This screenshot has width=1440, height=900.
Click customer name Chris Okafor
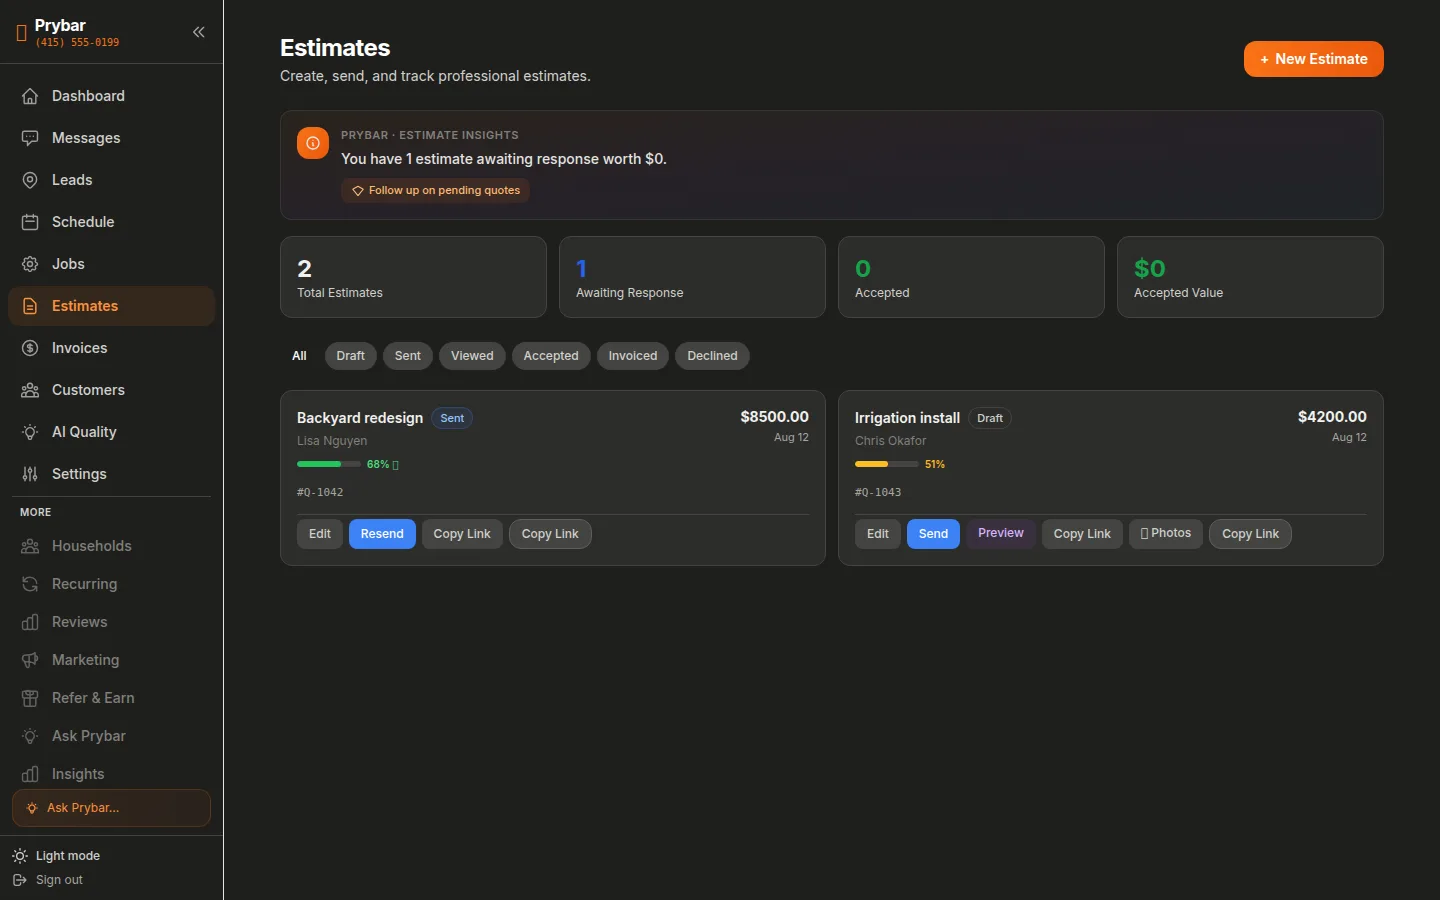click(x=890, y=441)
